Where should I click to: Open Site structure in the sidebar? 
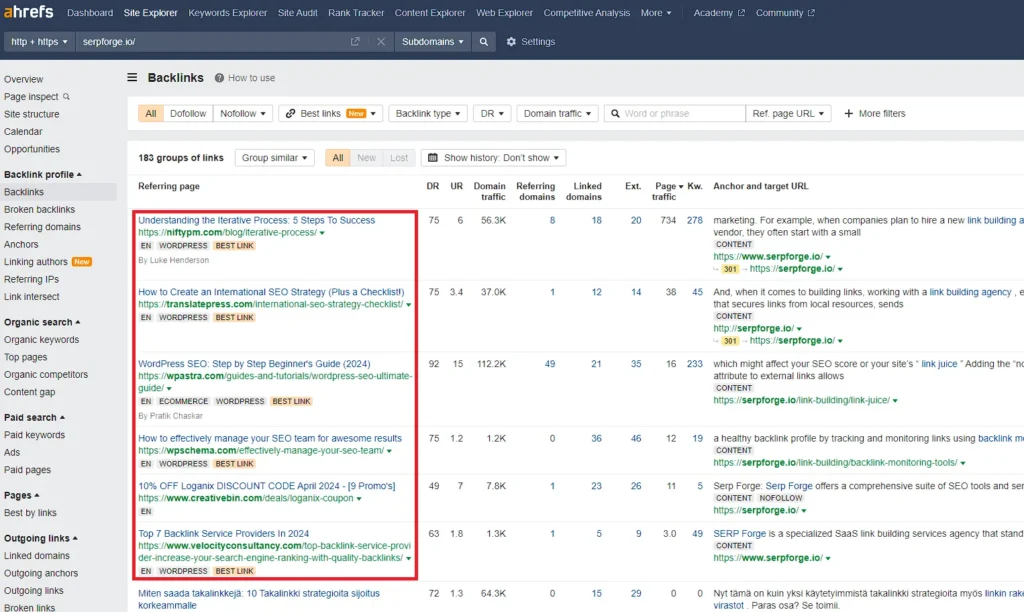coord(31,114)
